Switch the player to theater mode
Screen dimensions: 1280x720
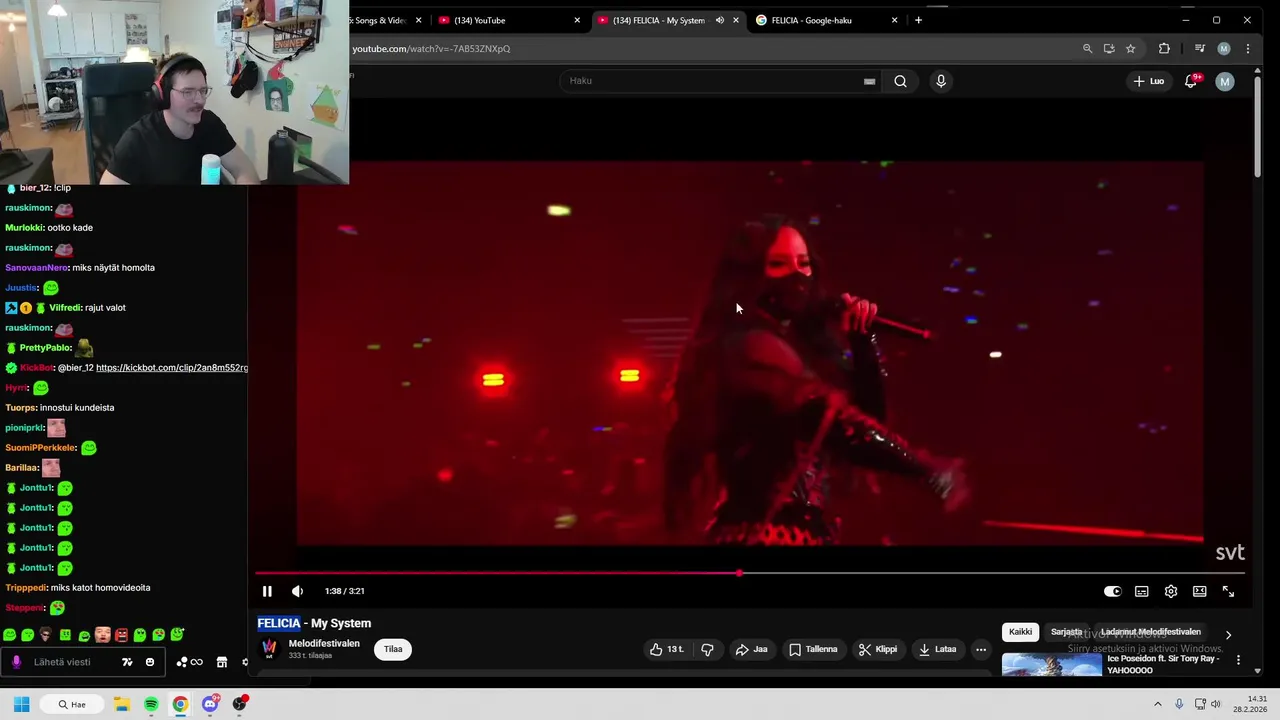(x=1199, y=591)
